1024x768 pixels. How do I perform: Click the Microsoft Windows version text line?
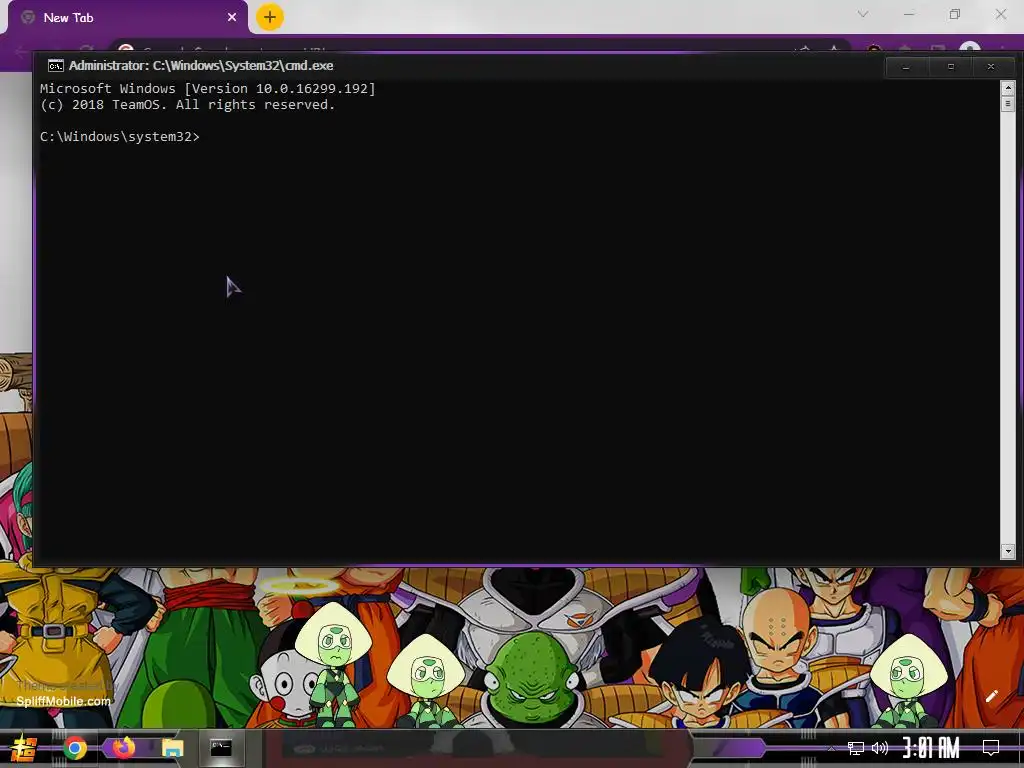208,88
